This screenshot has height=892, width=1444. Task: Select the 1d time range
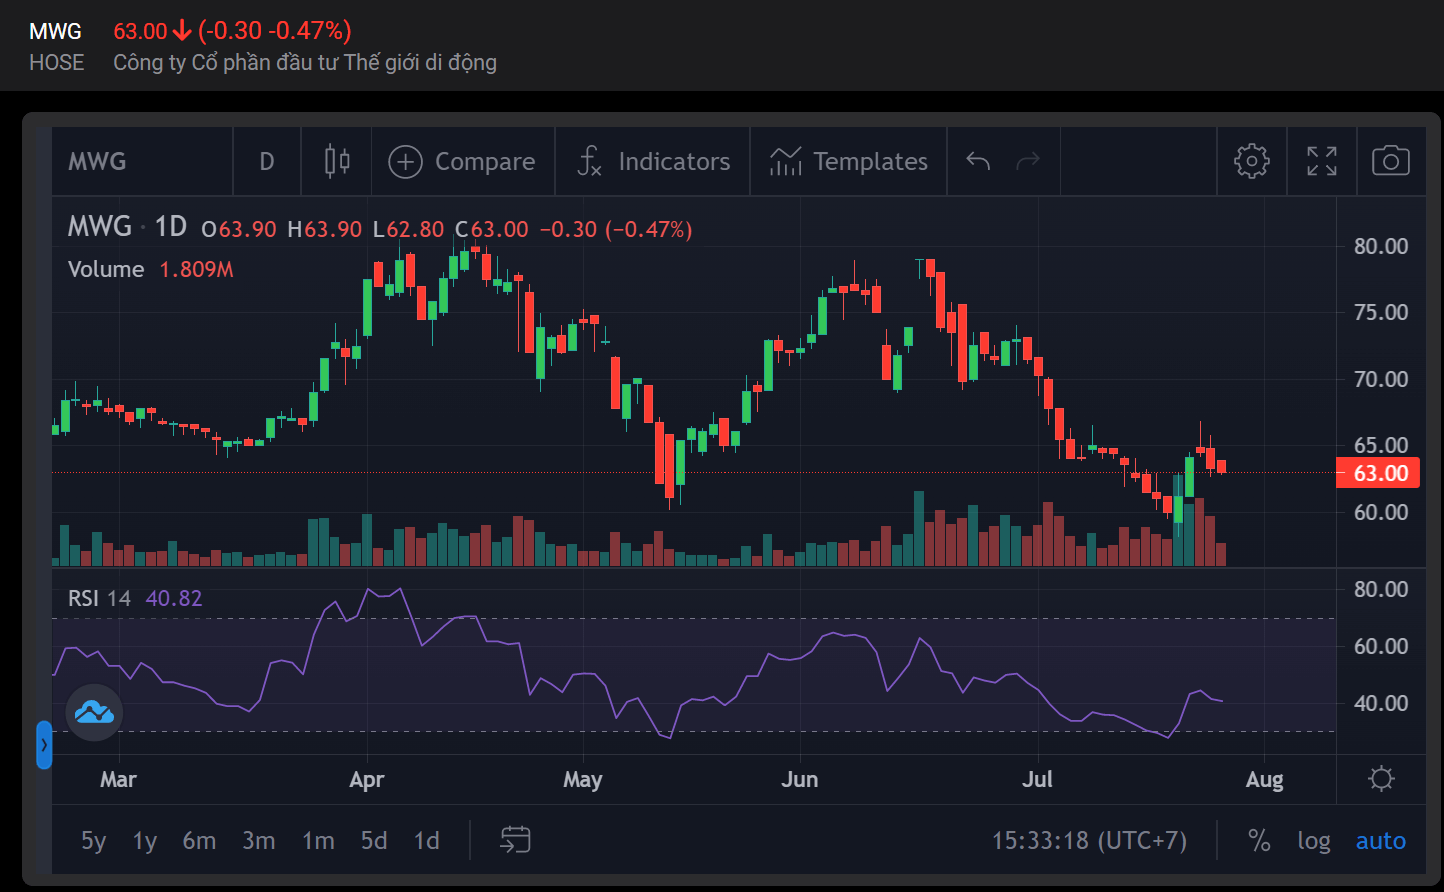pos(427,841)
